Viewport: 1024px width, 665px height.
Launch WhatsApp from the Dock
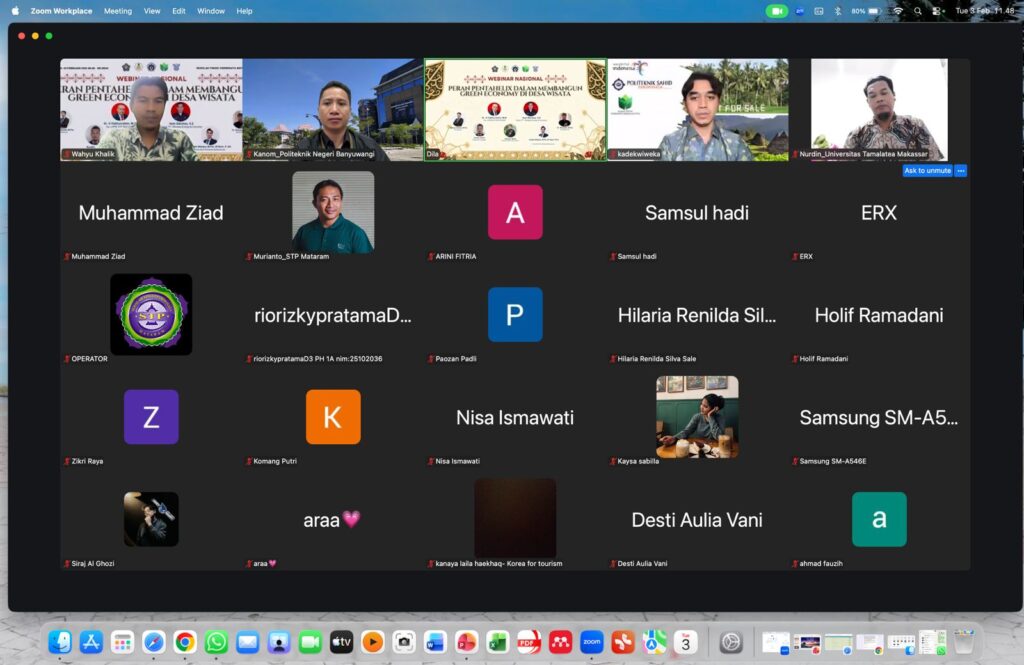[x=217, y=642]
